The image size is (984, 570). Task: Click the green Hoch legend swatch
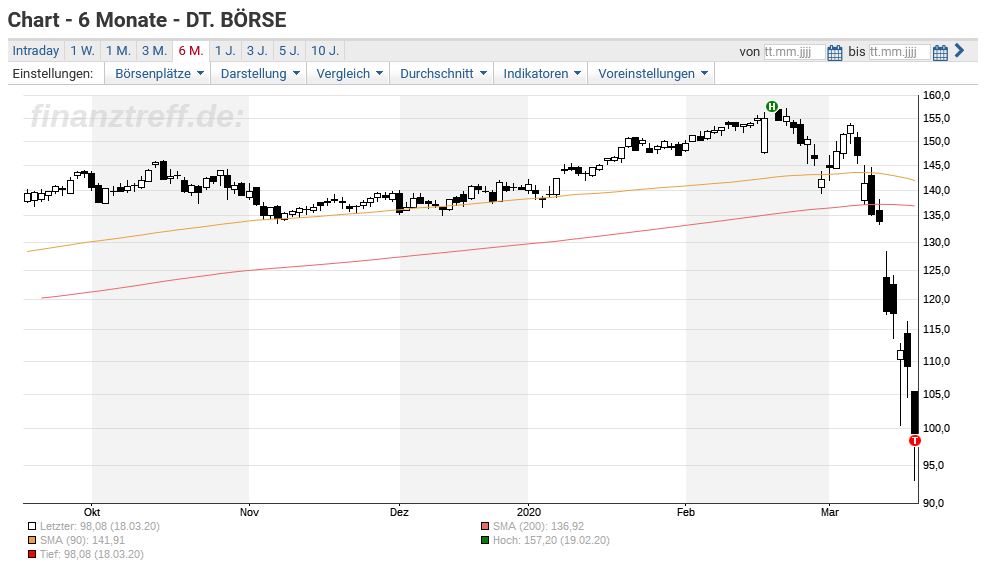pos(484,540)
